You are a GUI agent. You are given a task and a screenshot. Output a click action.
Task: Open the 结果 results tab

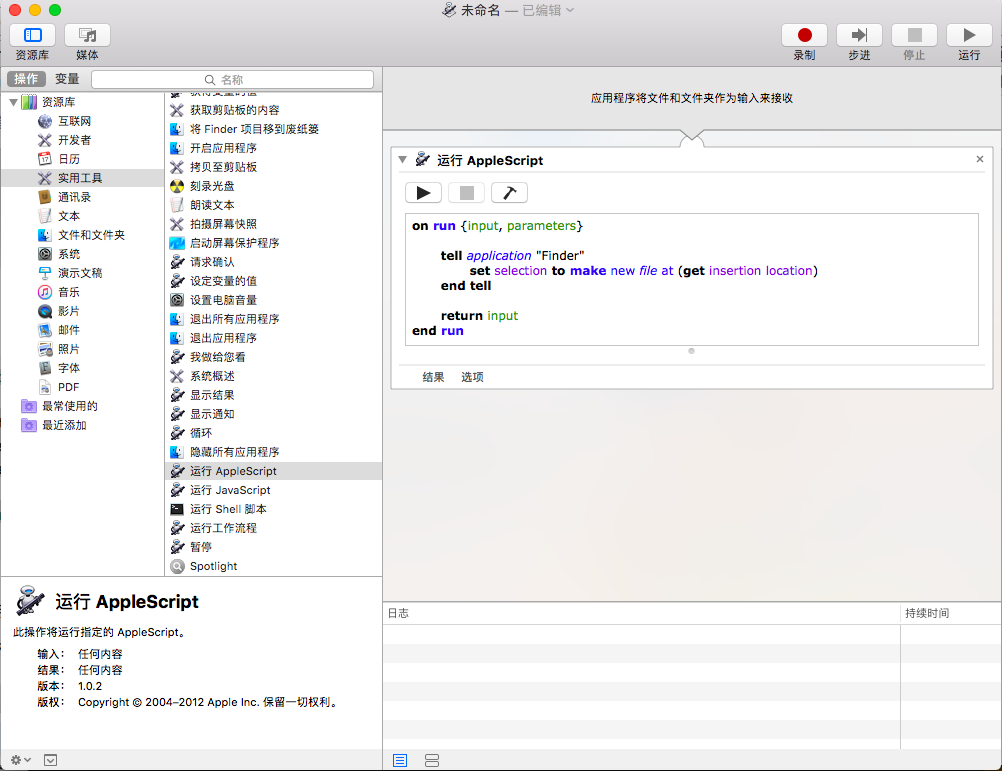pyautogui.click(x=433, y=377)
